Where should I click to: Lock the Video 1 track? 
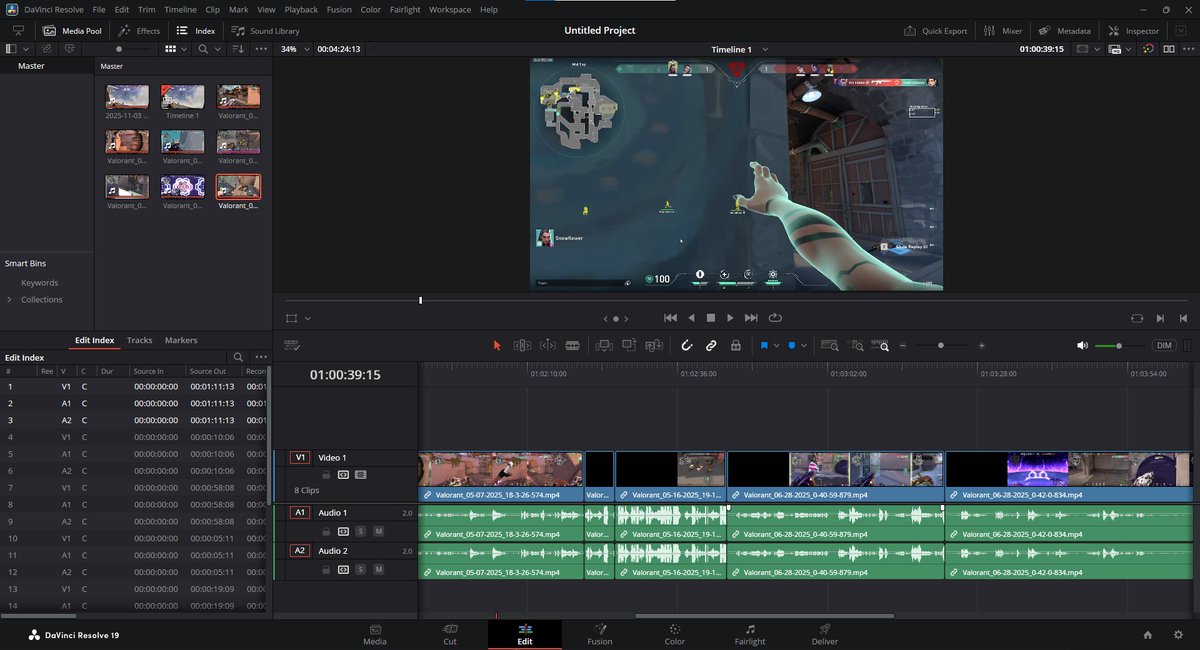326,475
